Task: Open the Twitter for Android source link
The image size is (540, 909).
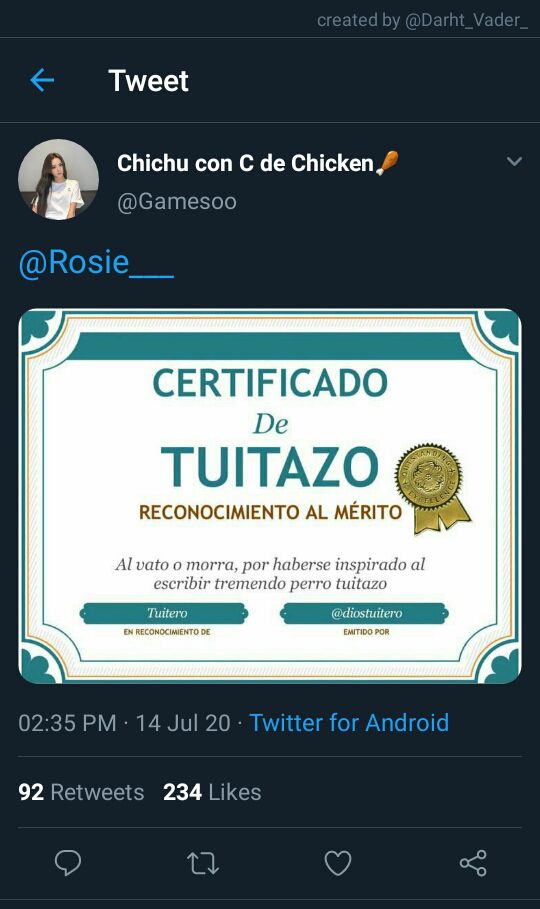Action: pos(349,723)
